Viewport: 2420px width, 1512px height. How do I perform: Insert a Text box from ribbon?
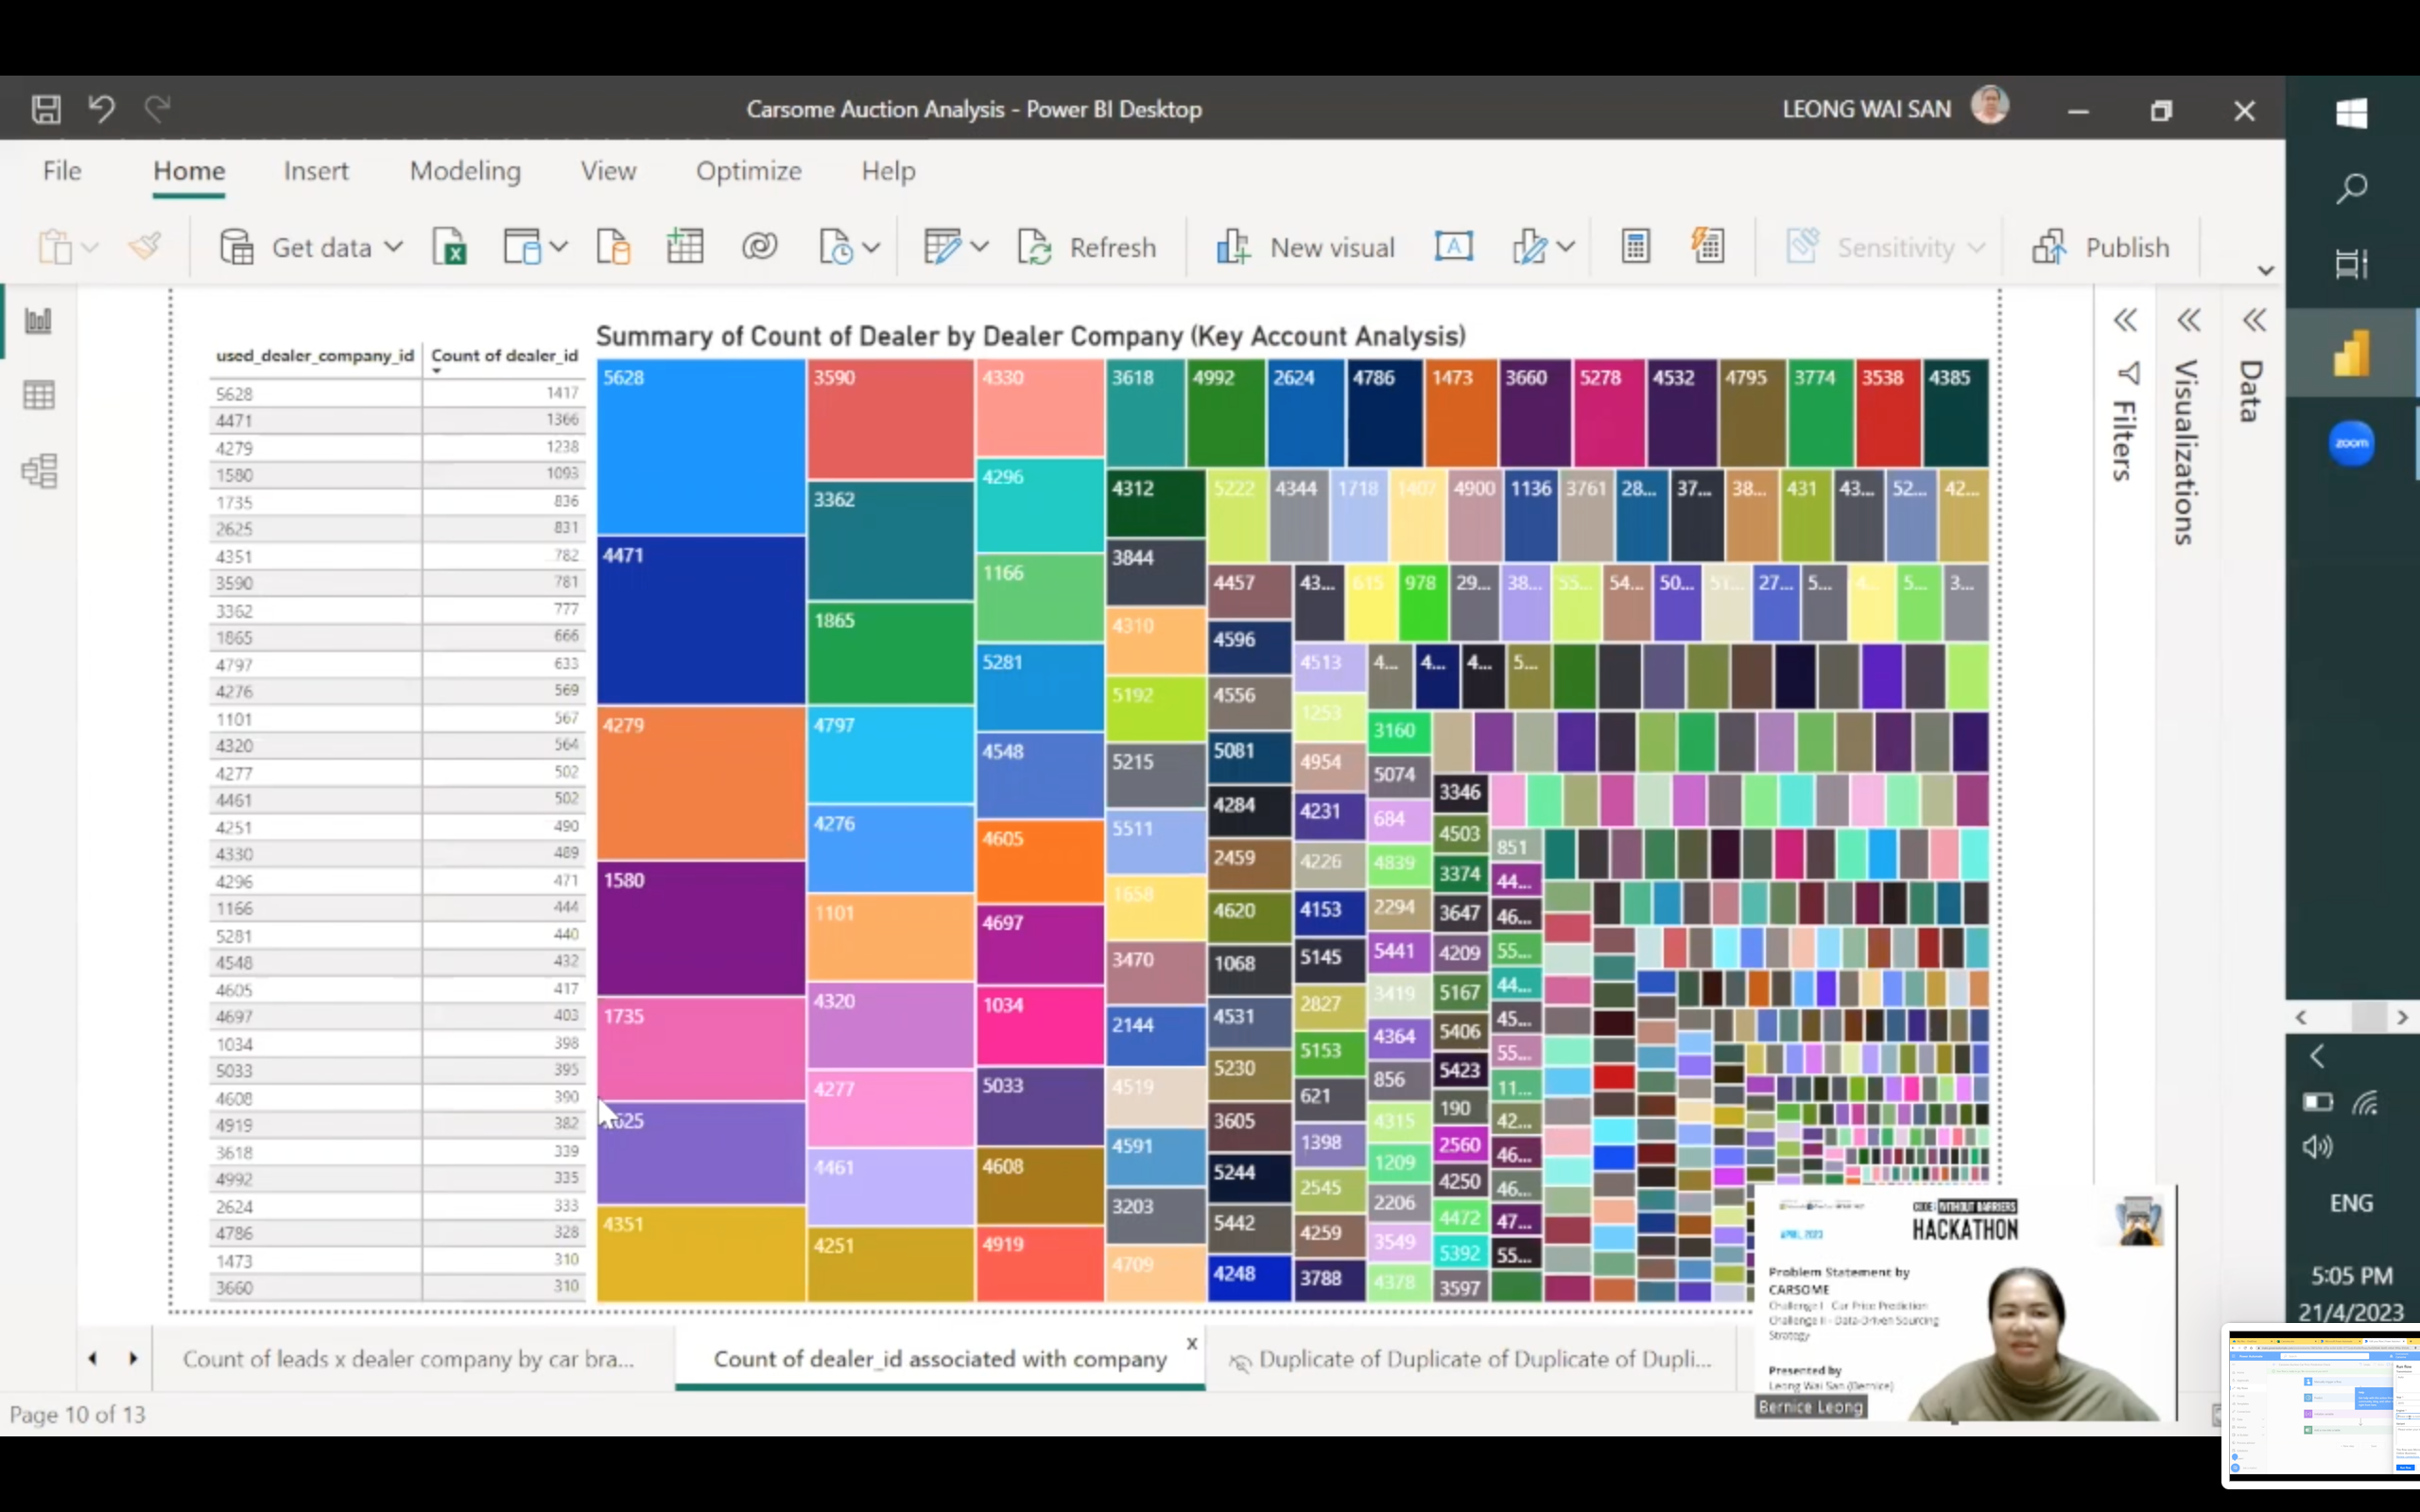click(x=1453, y=246)
